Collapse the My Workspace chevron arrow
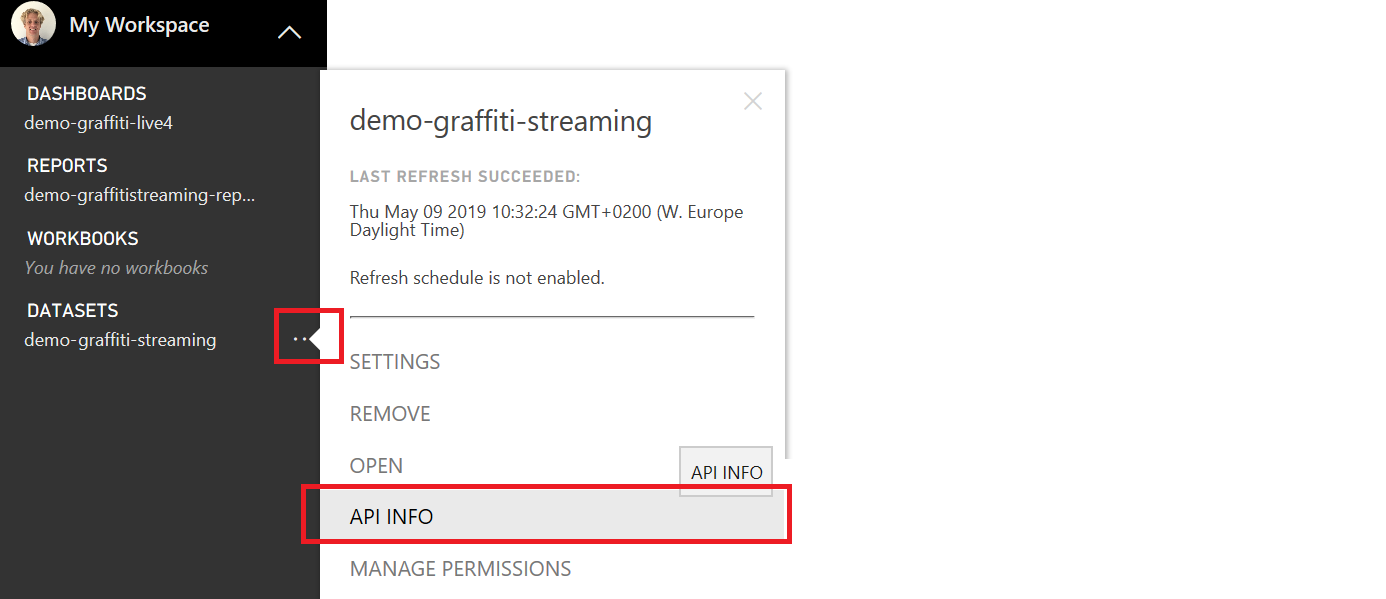The width and height of the screenshot is (1386, 599). pyautogui.click(x=289, y=32)
